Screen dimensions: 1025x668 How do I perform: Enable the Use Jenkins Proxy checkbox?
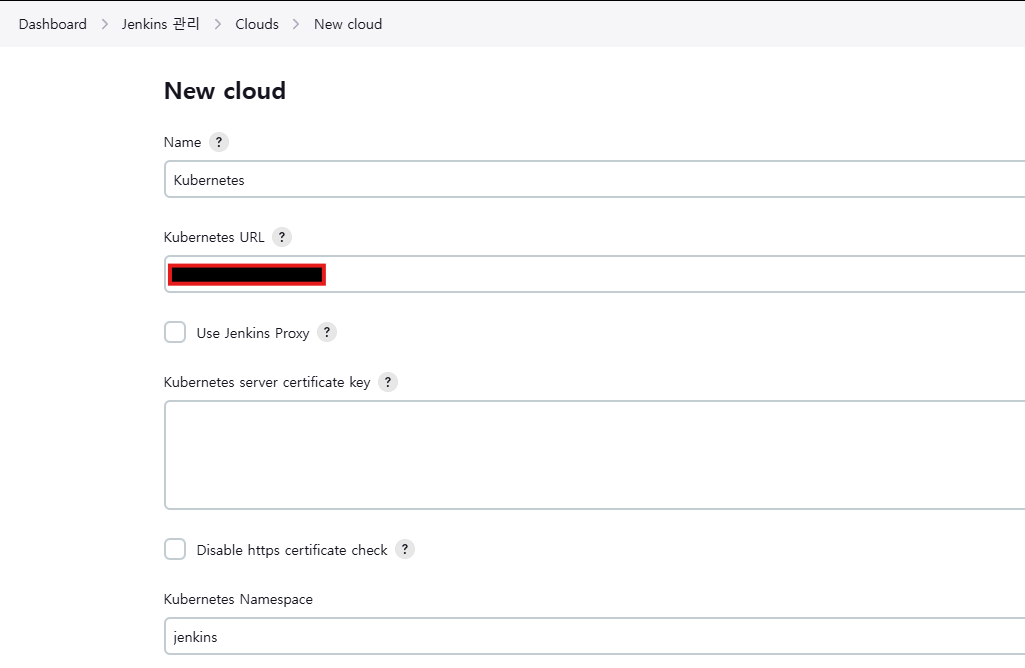175,331
